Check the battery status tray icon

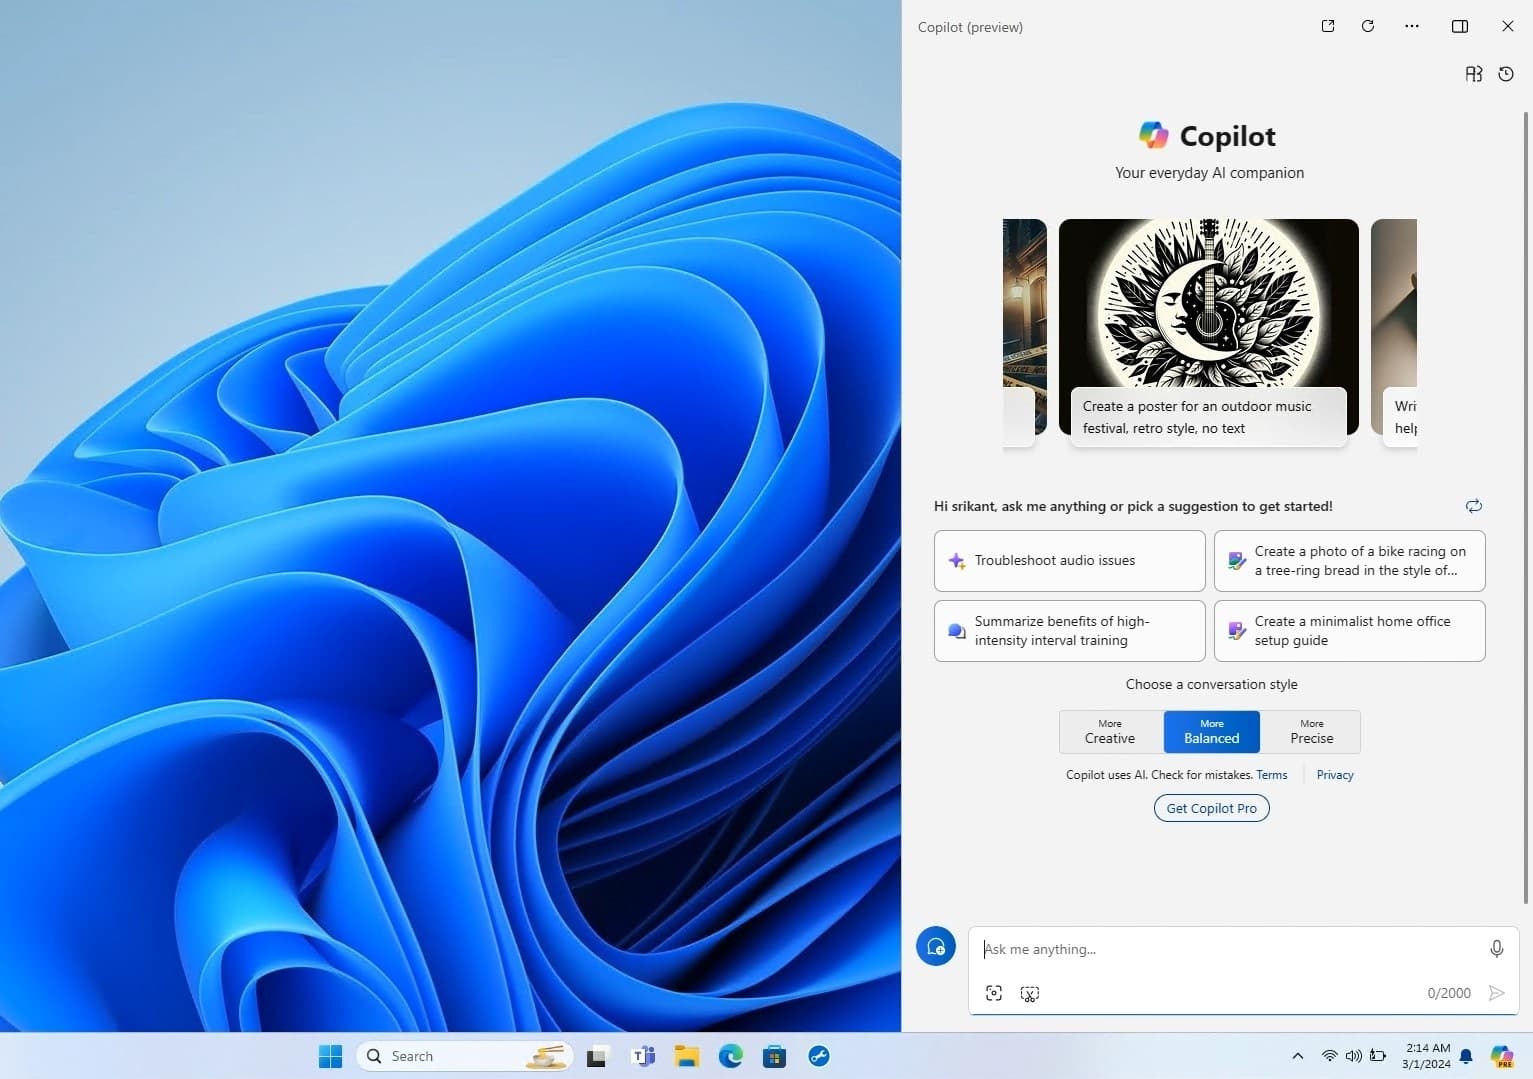pos(1378,1056)
